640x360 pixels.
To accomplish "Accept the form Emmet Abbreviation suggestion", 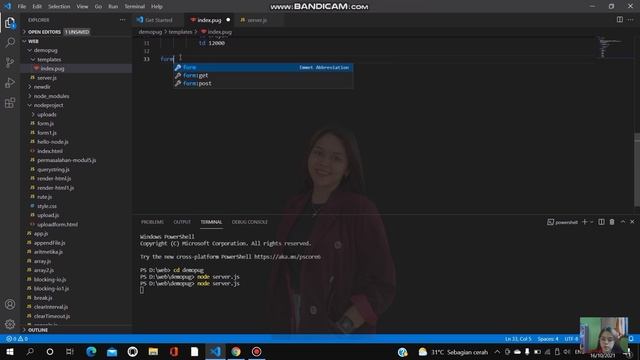I will [263, 67].
